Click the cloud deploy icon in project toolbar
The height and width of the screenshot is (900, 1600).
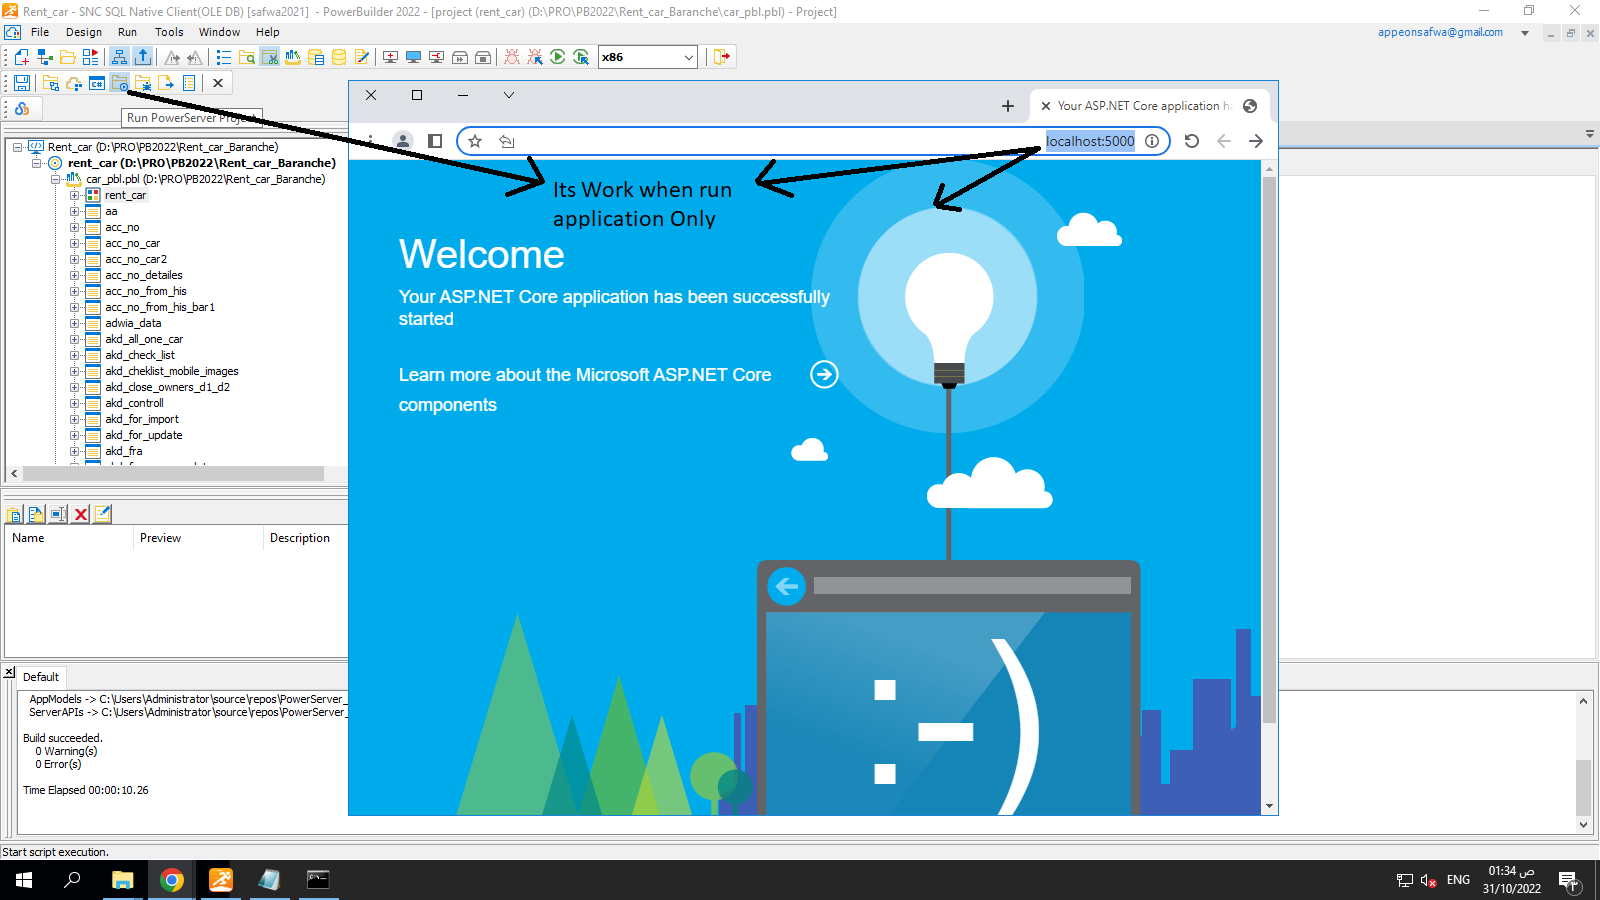click(x=74, y=83)
